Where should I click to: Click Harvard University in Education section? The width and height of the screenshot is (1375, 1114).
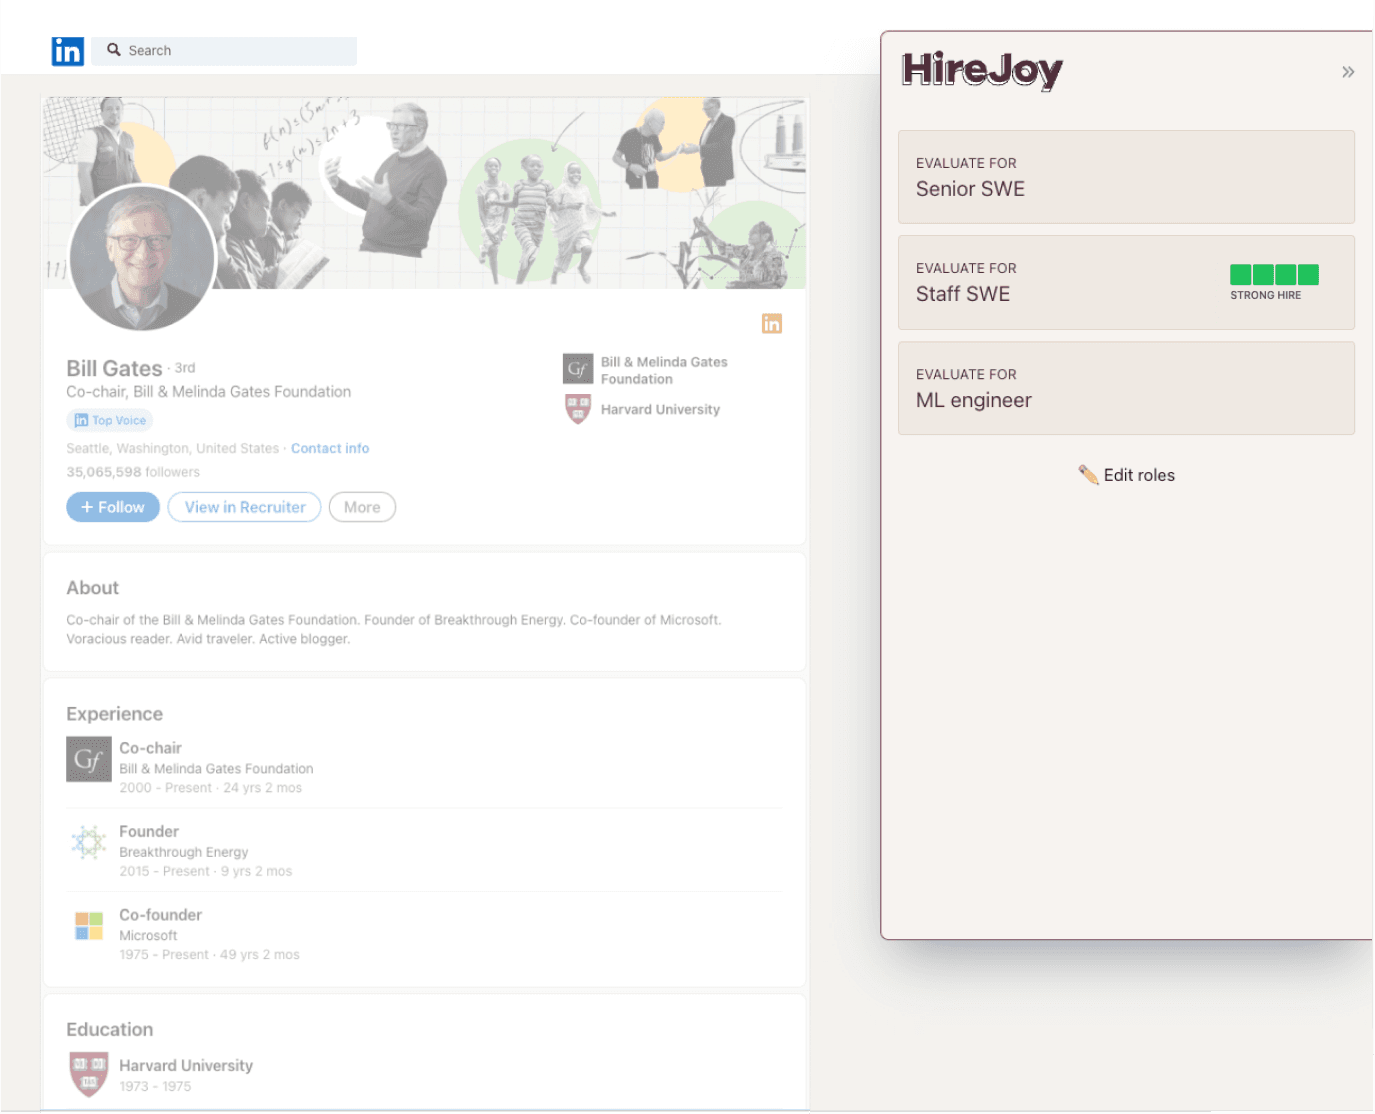point(186,1066)
